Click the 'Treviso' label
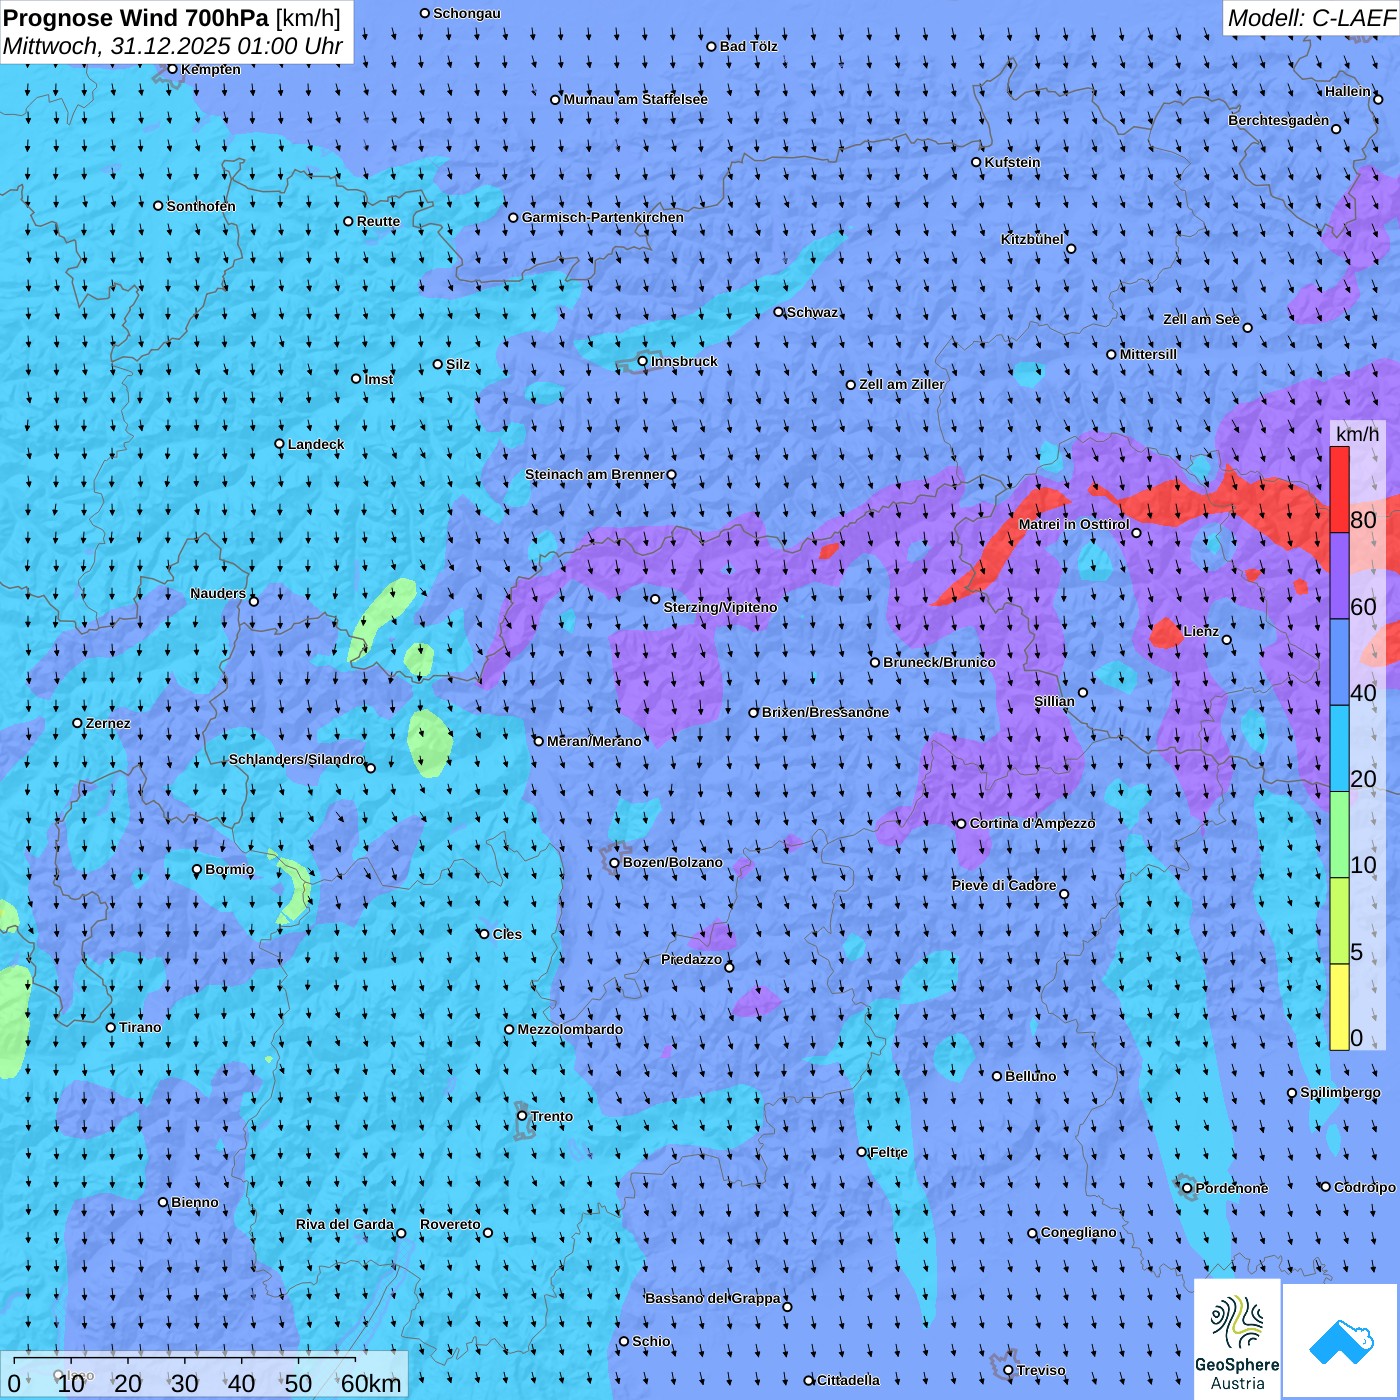The height and width of the screenshot is (1400, 1400). point(1041,1370)
